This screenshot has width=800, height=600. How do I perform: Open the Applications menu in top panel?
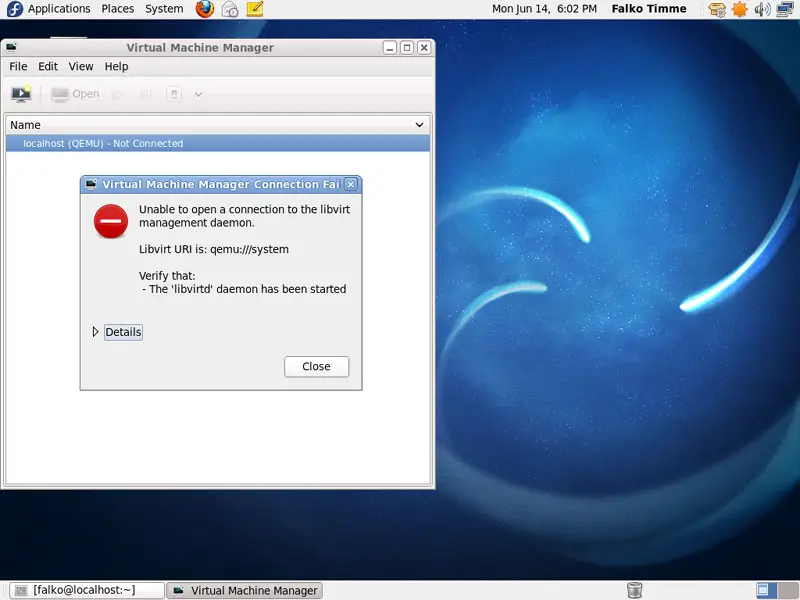59,9
